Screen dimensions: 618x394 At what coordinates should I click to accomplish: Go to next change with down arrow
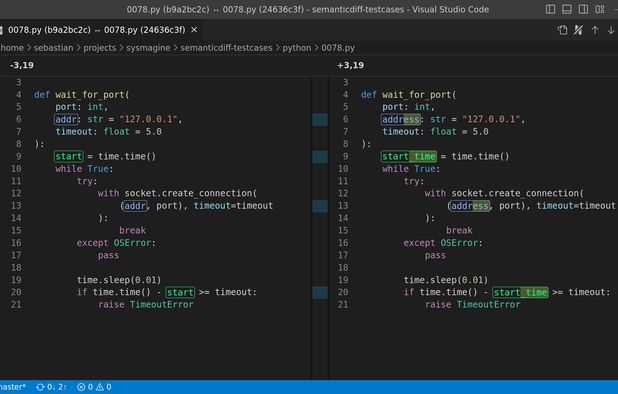coord(611,30)
